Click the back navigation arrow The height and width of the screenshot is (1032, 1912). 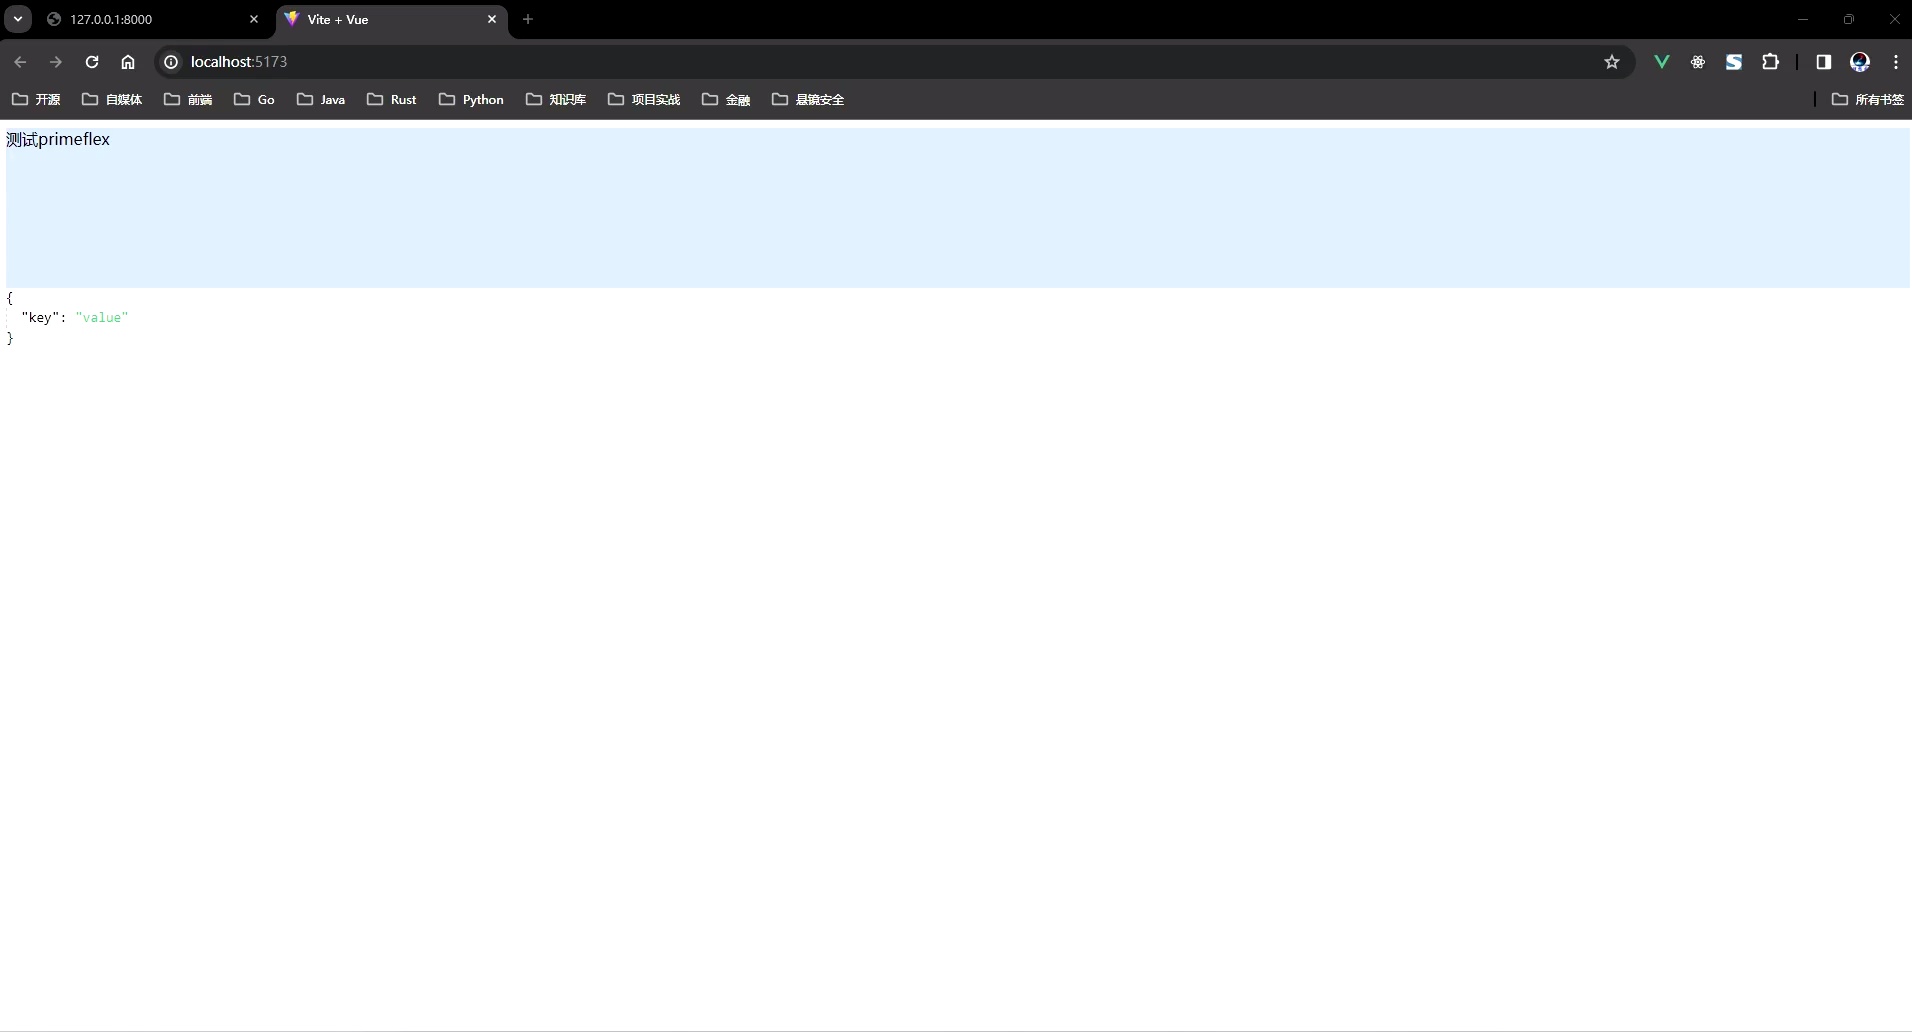pyautogui.click(x=20, y=62)
